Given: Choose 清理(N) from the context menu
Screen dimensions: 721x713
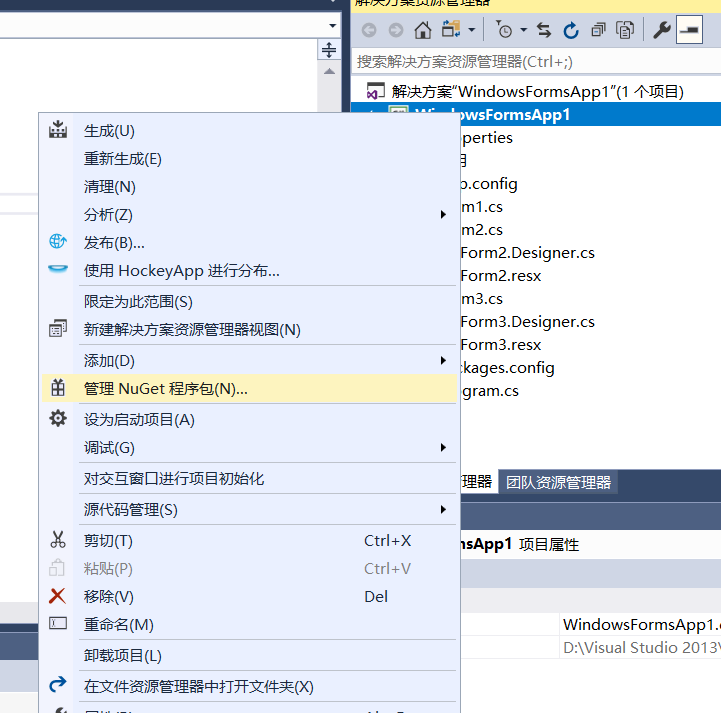Looking at the screenshot, I should point(249,187).
